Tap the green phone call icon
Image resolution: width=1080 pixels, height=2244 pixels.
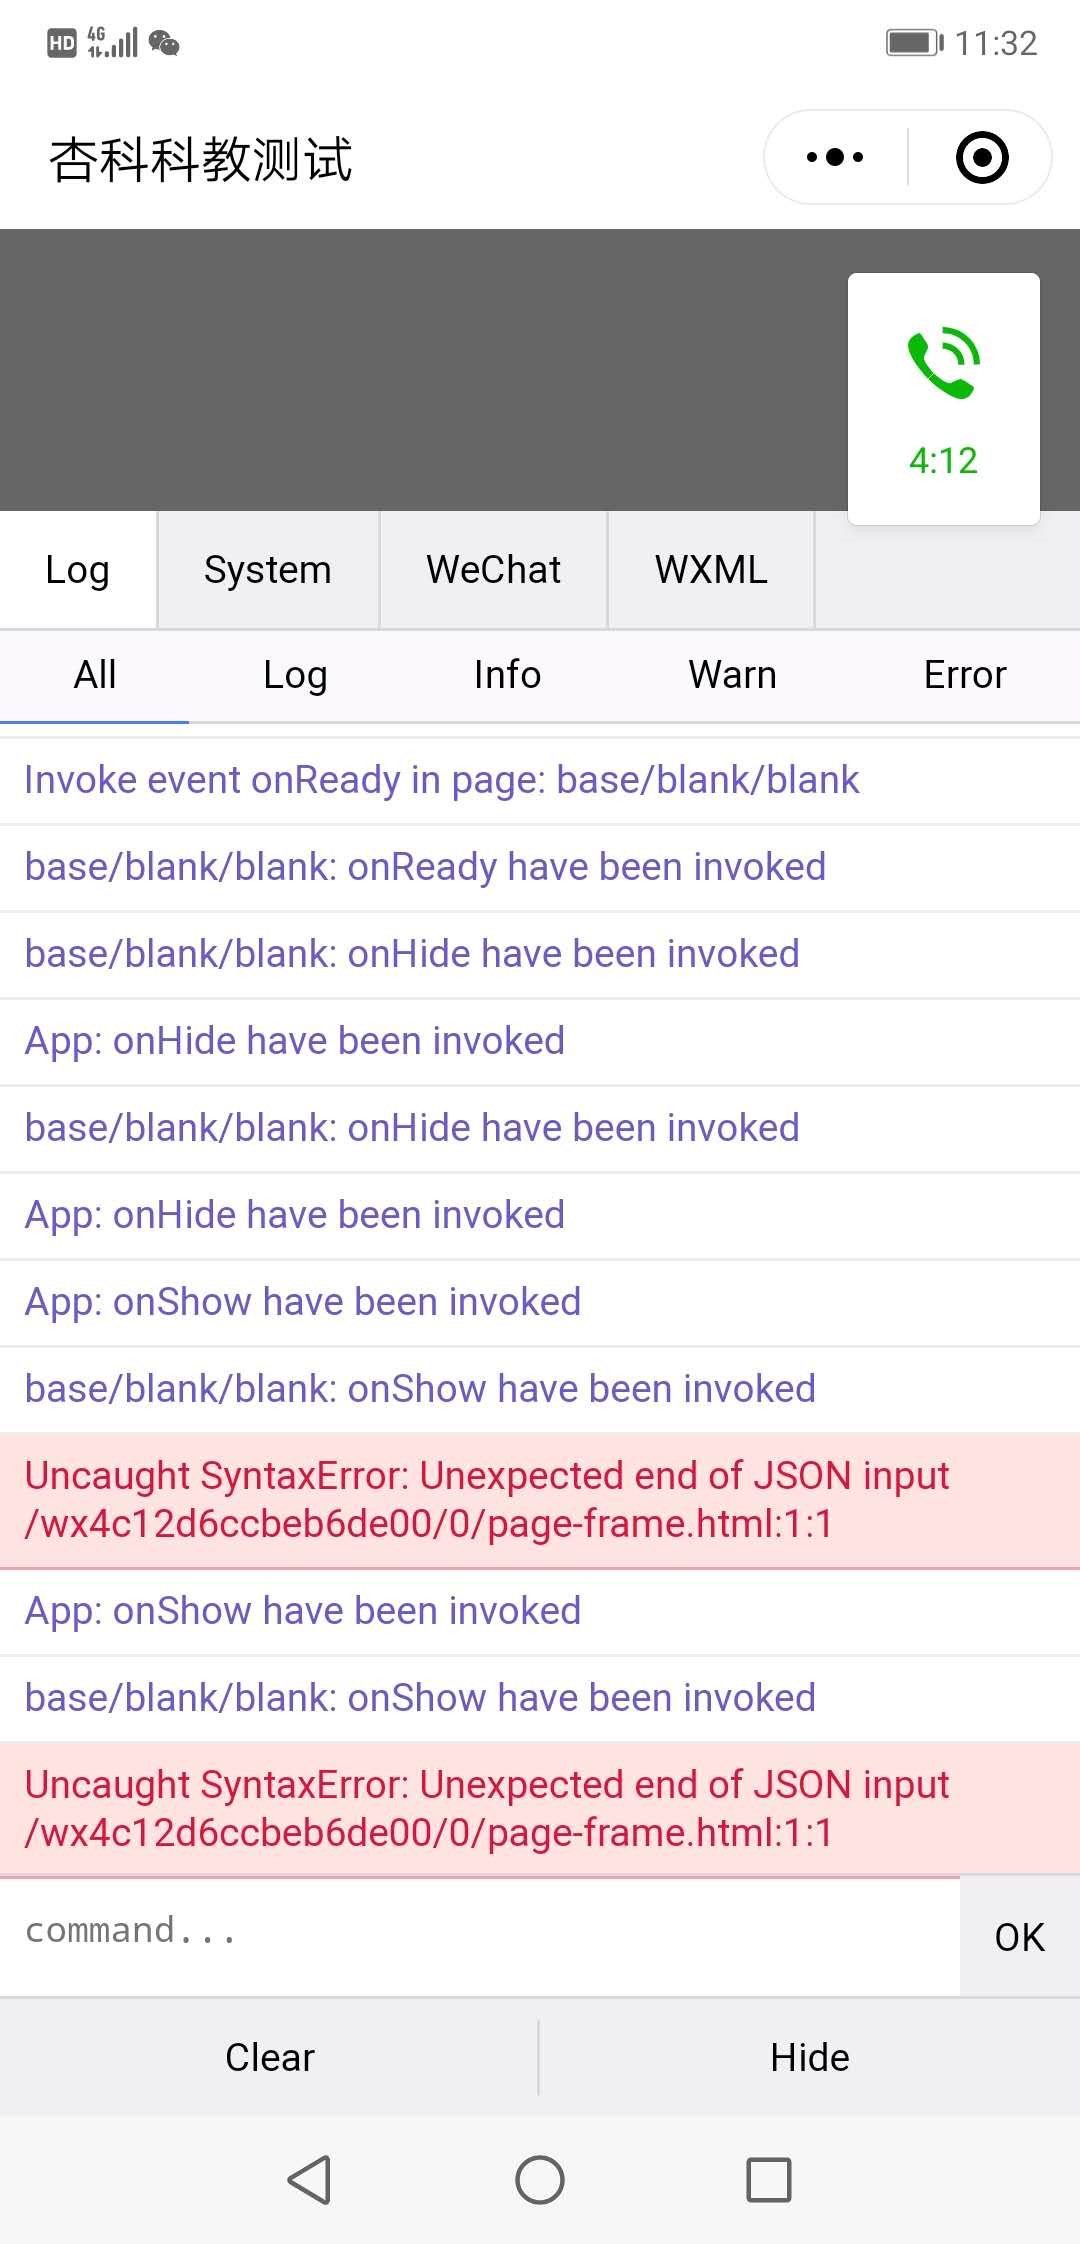[x=944, y=362]
